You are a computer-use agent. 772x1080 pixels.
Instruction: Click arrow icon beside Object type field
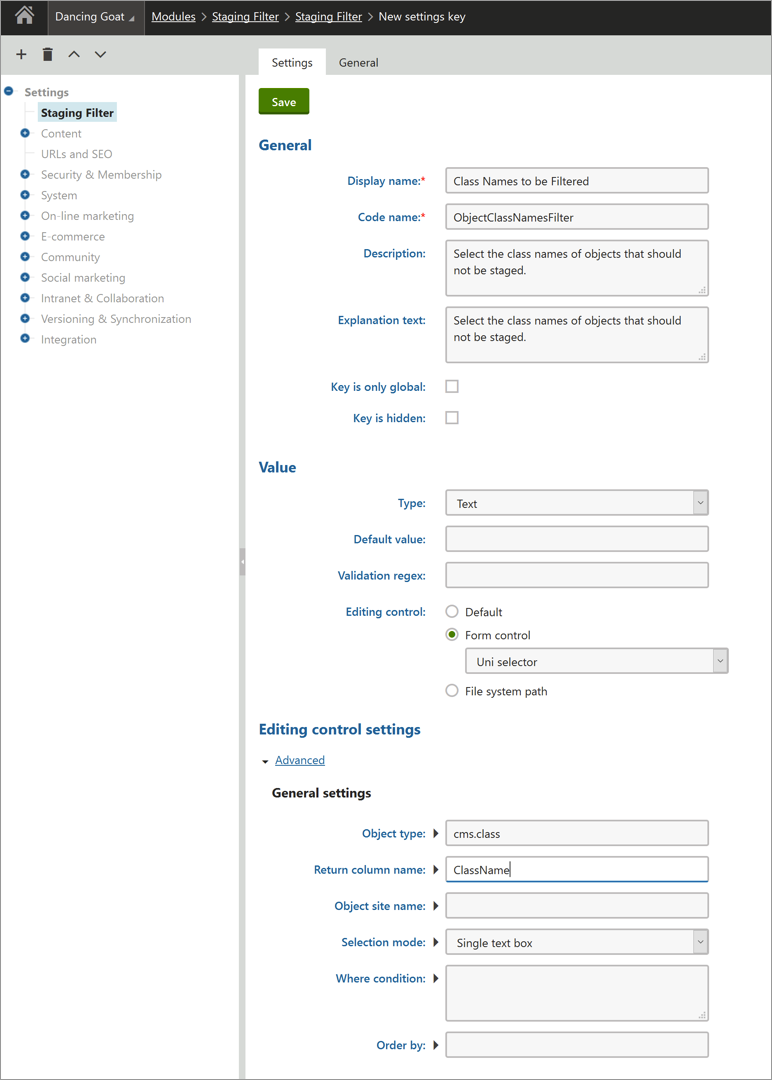coord(436,833)
